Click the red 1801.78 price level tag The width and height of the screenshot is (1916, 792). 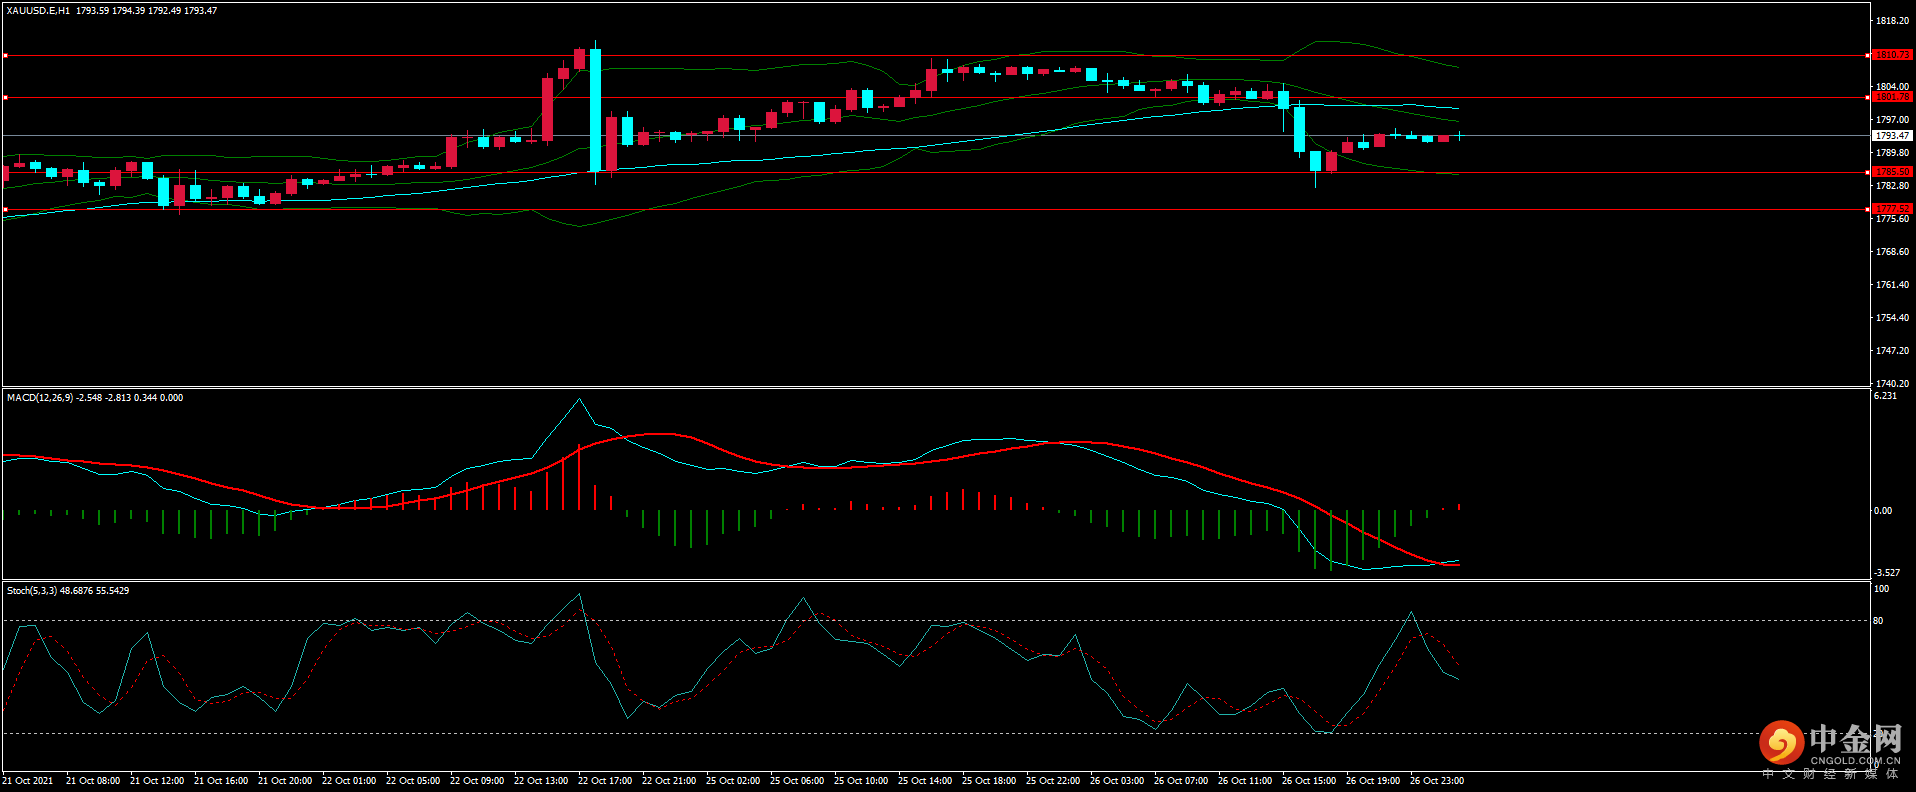coord(1892,97)
